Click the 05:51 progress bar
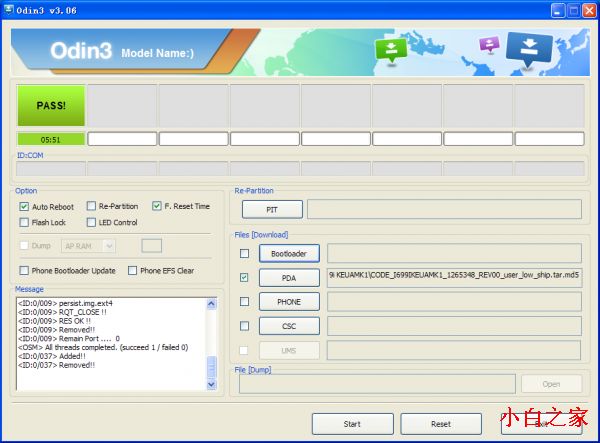600x443 pixels. coord(51,139)
